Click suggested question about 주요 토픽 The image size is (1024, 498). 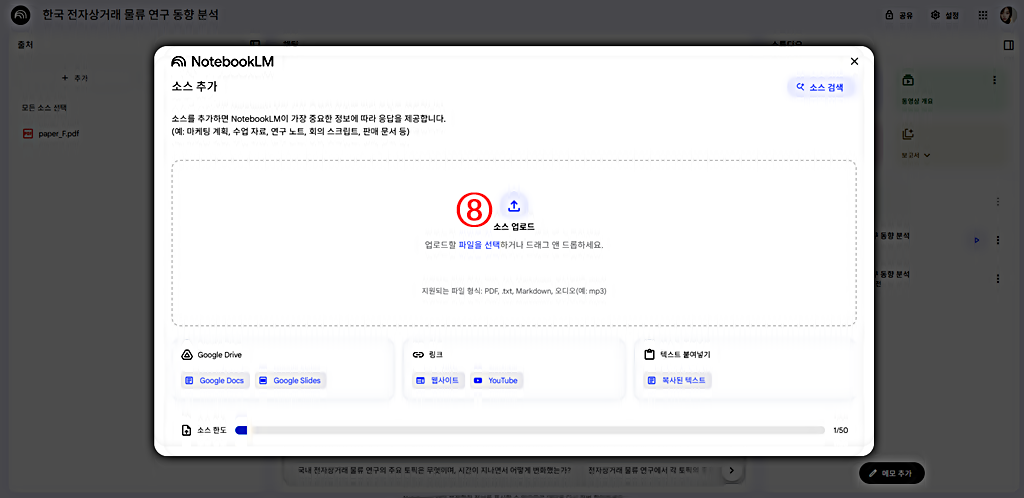click(434, 470)
